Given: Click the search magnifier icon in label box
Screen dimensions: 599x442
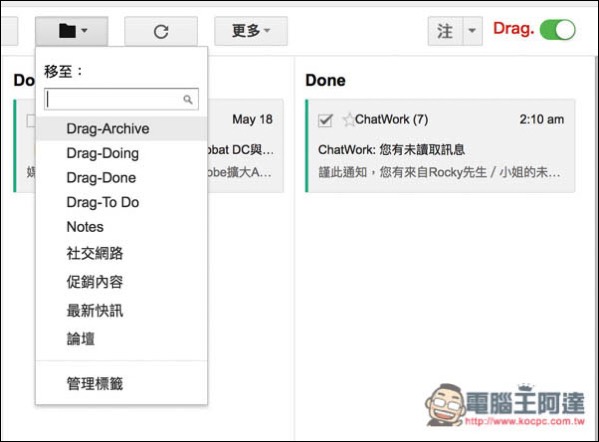Looking at the screenshot, I should pyautogui.click(x=188, y=100).
